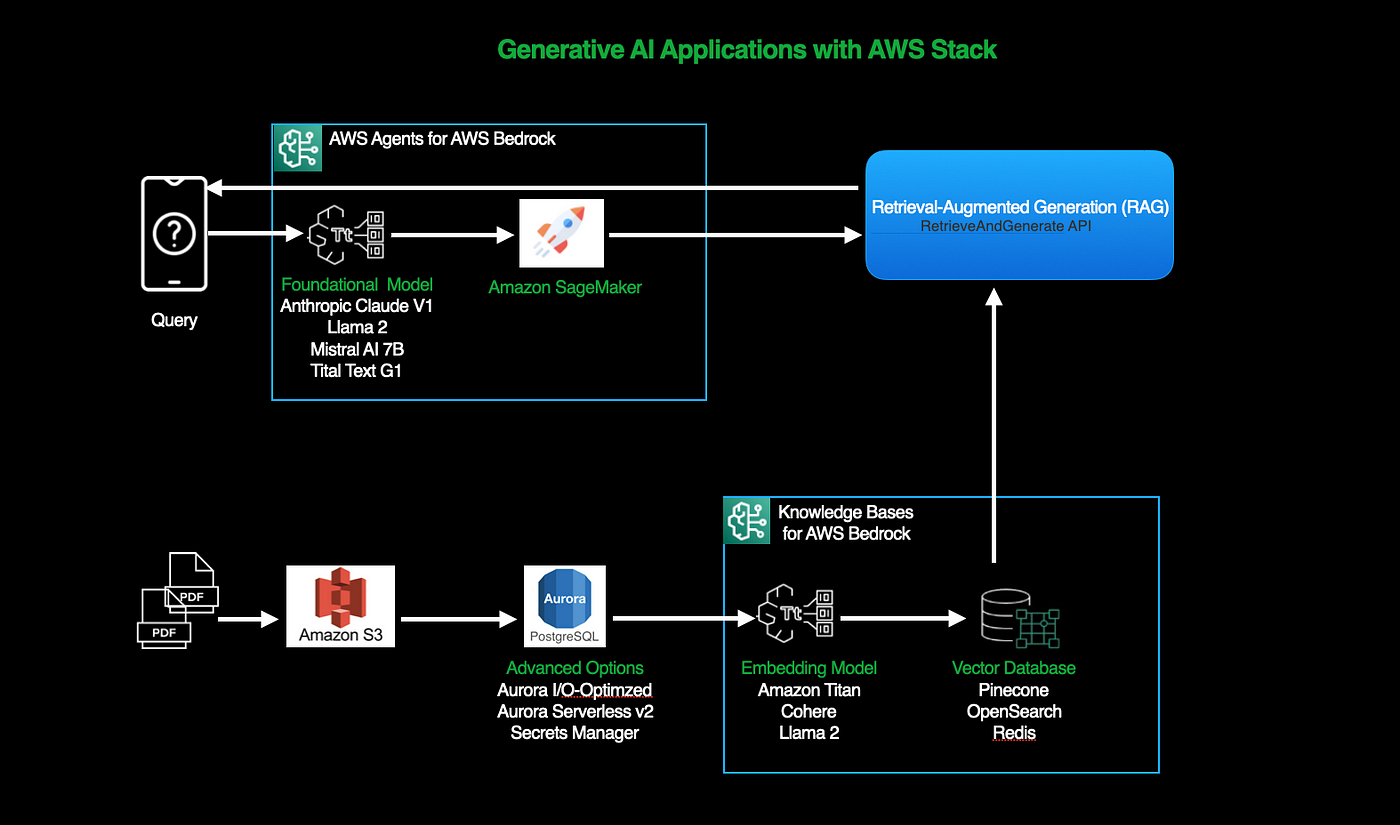Click the PDF documents icon
This screenshot has height=825, width=1400.
(x=177, y=601)
